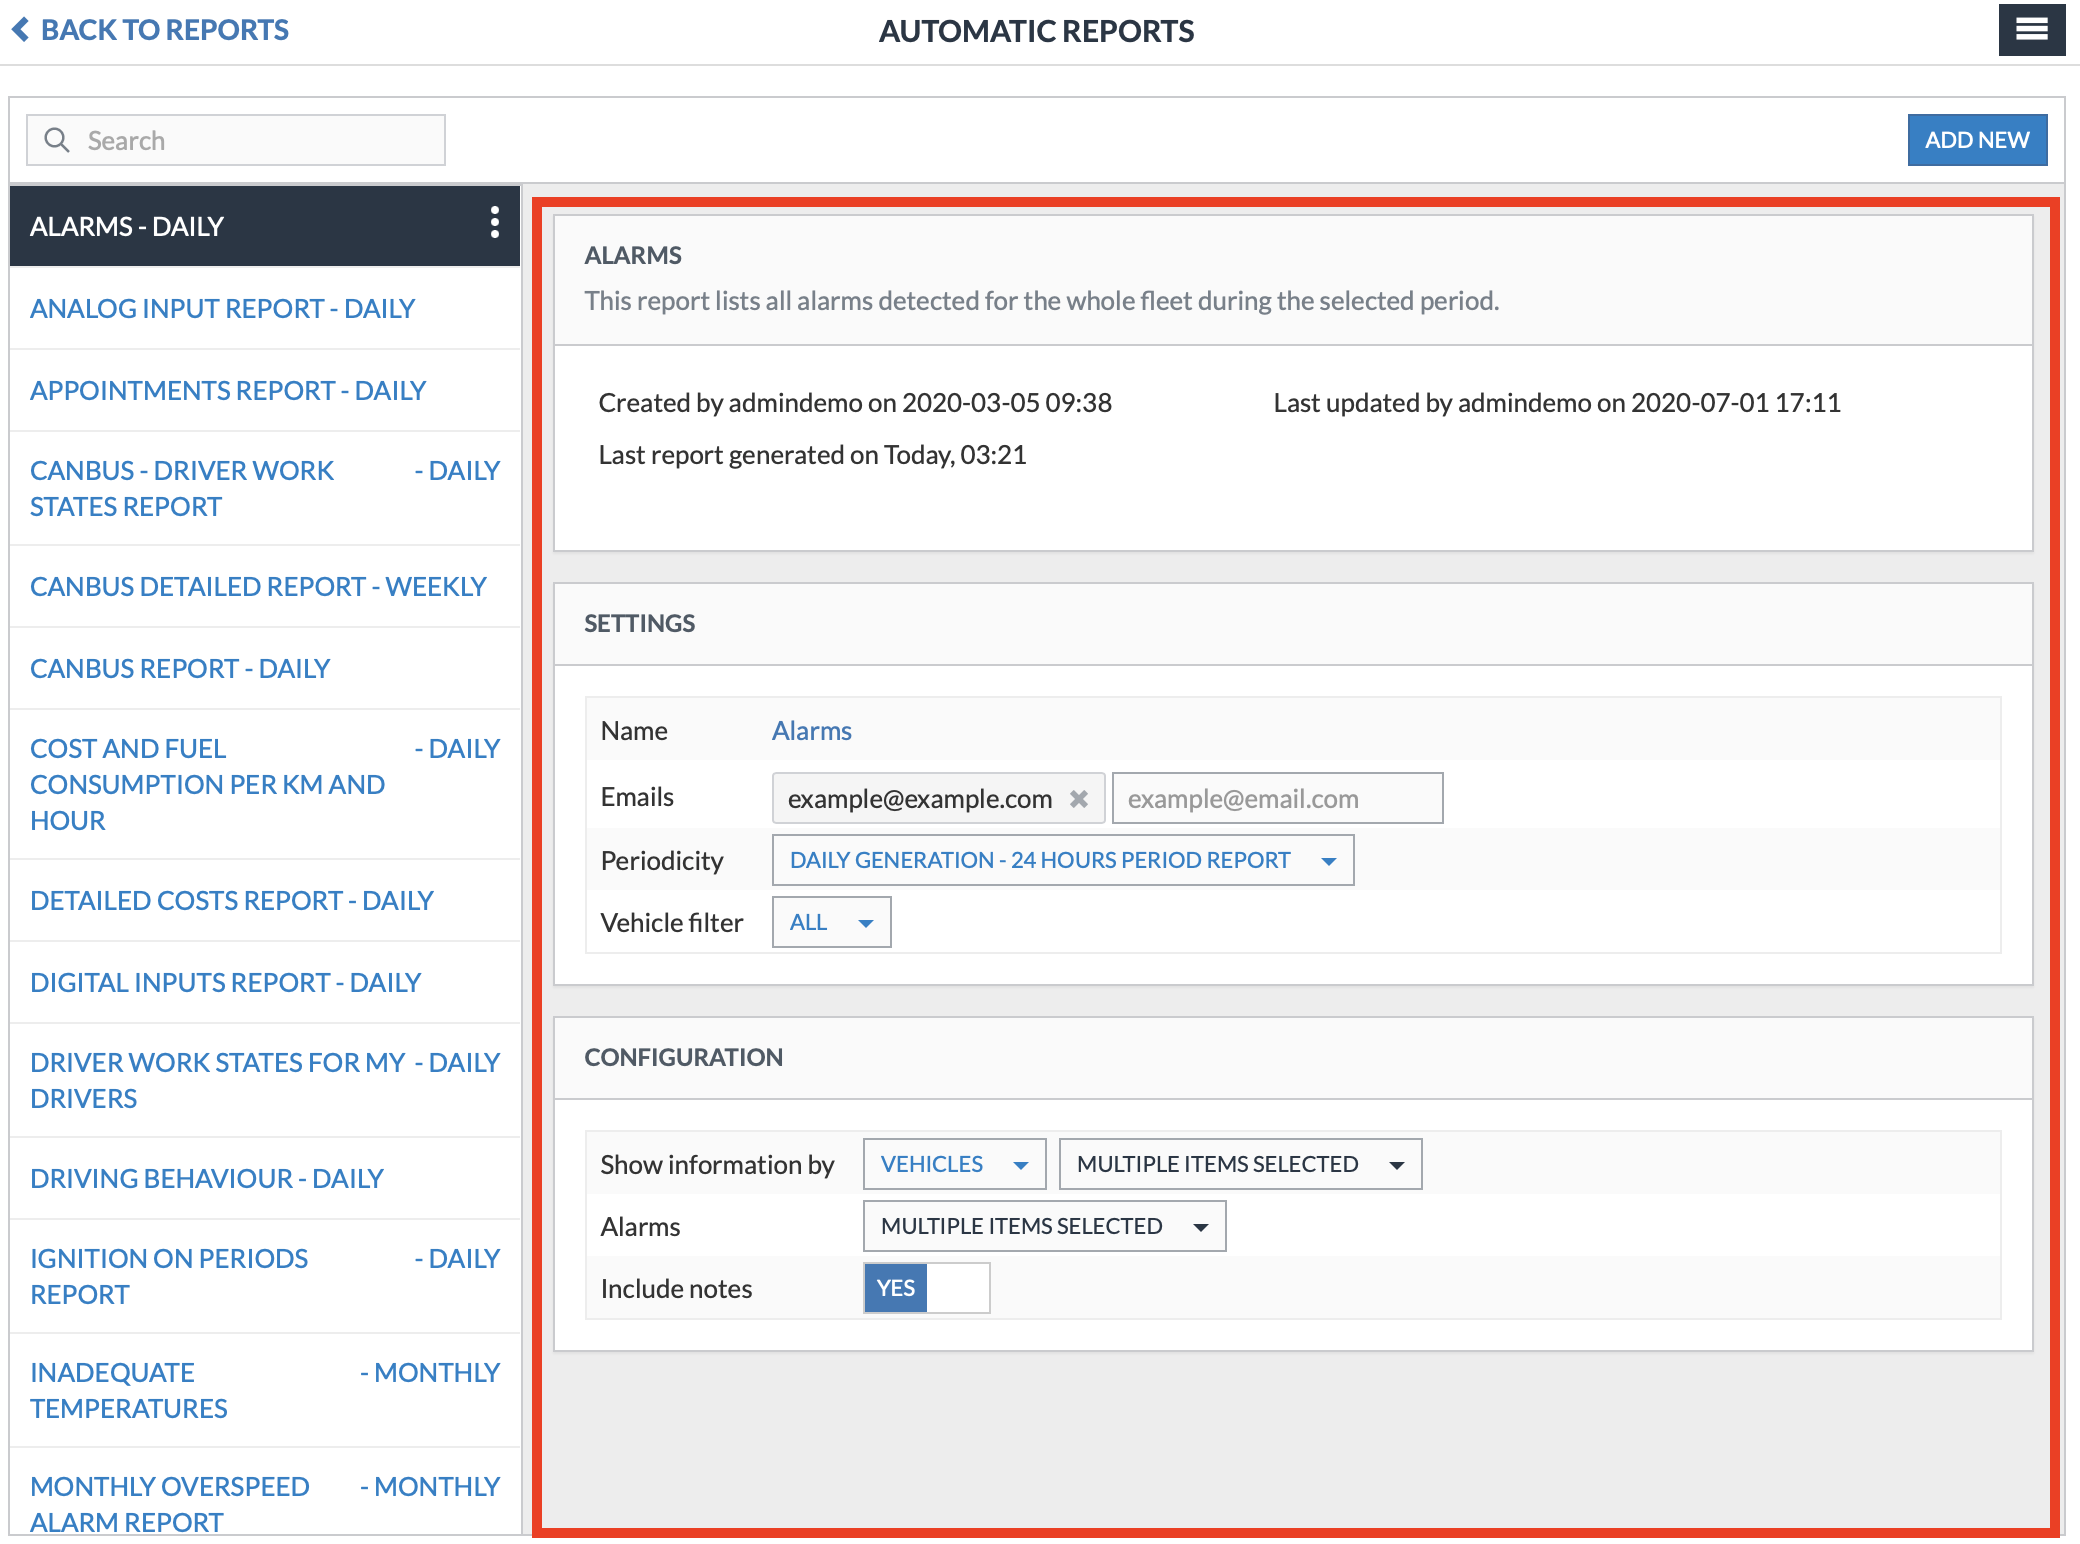Select the Alarms - Daily report

265,226
